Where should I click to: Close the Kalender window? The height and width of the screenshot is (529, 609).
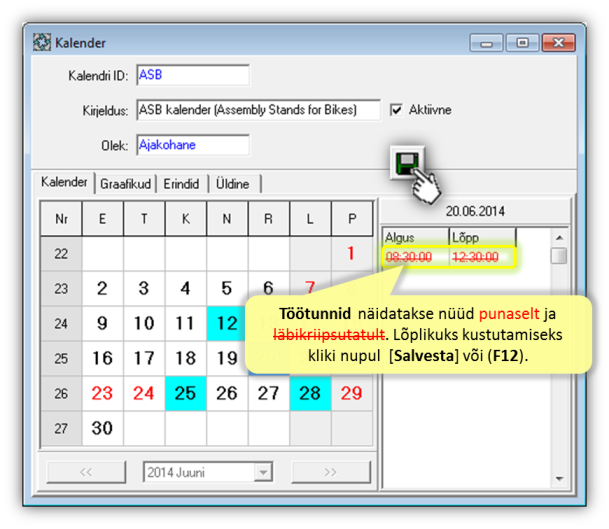[555, 43]
